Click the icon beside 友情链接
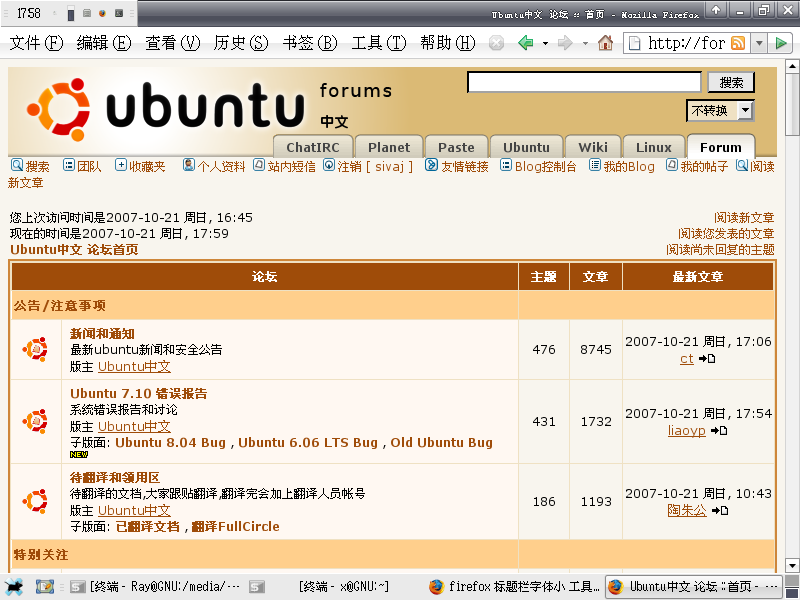The width and height of the screenshot is (800, 600). (432, 165)
